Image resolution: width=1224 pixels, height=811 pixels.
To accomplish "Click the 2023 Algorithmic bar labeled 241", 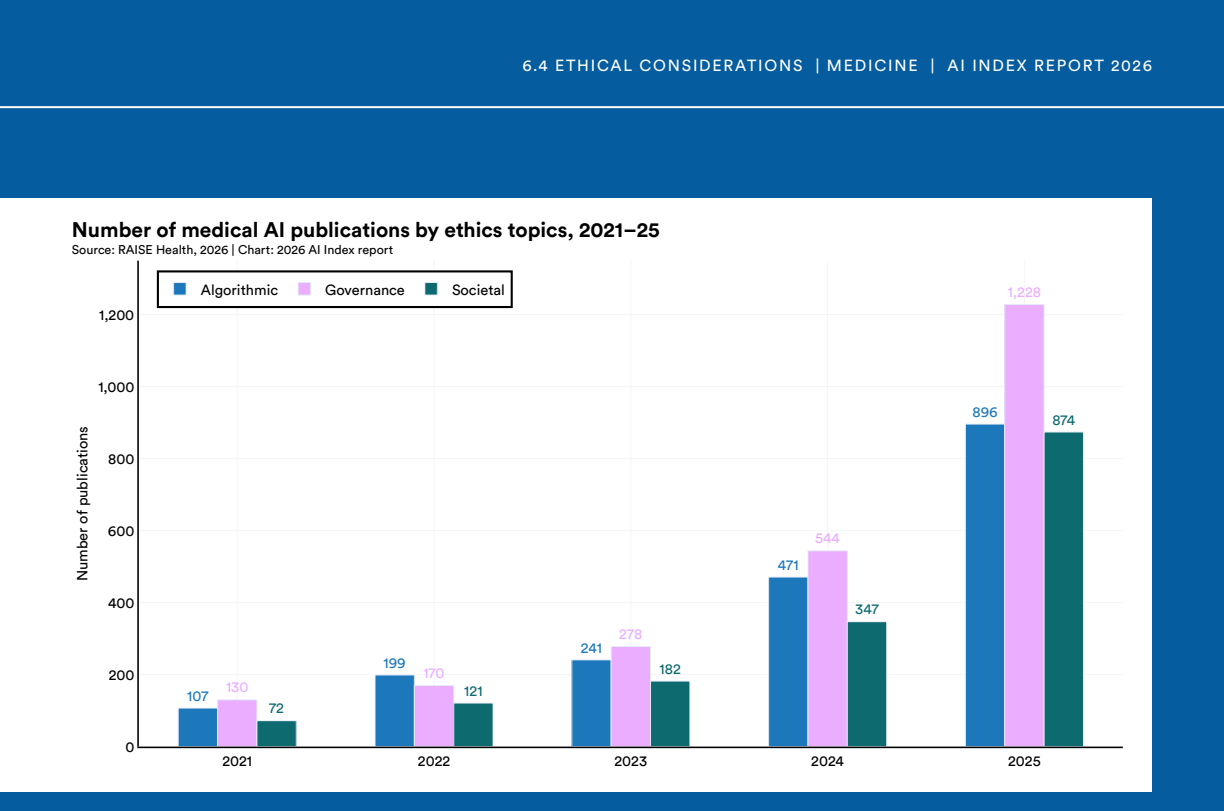I will [591, 703].
